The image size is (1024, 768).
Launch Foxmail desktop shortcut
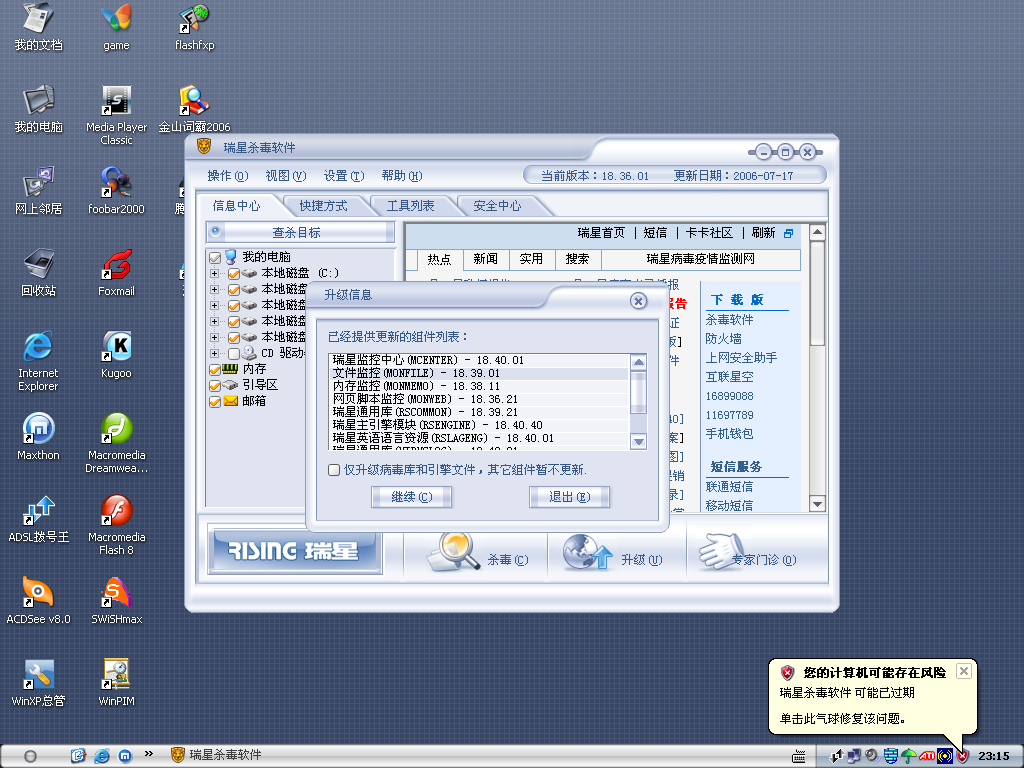pos(116,273)
